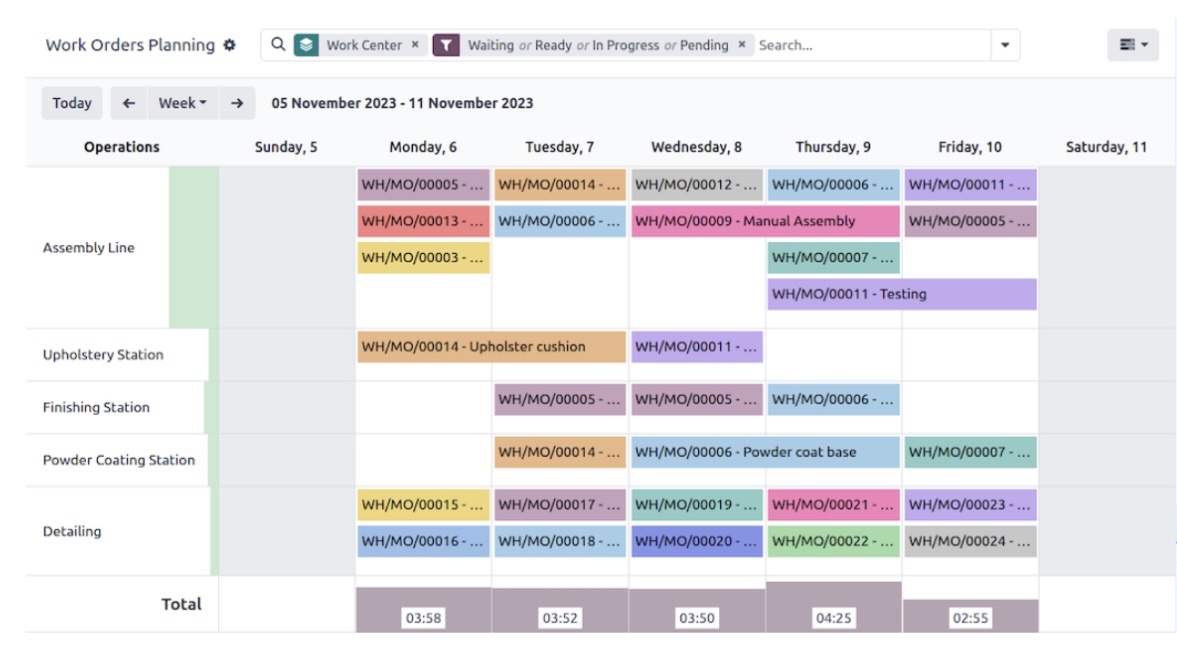Viewport: 1177px width, 657px height.
Task: Click the Thursday total 04:25 bar
Action: [833, 607]
